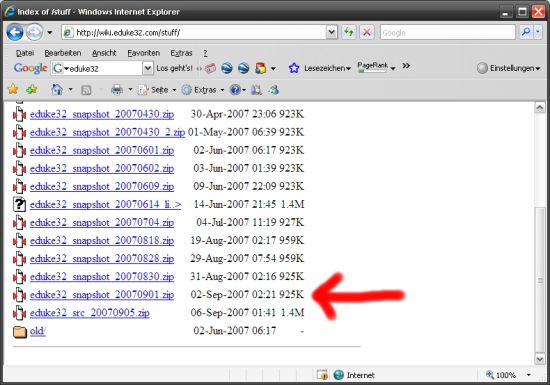
Task: Click the address bar with wiki.eduke32.com URL
Action: click(x=194, y=33)
